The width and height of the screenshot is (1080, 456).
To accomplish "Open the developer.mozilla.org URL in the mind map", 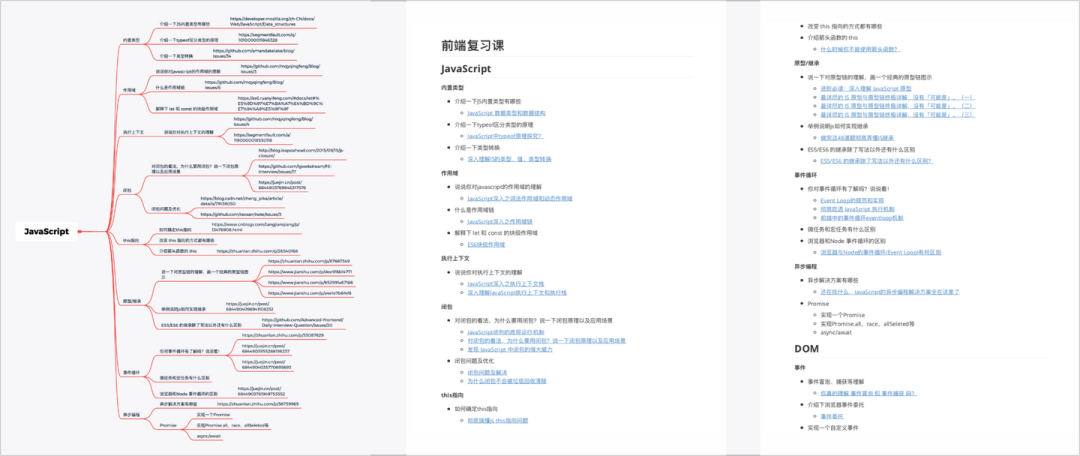I will [272, 21].
